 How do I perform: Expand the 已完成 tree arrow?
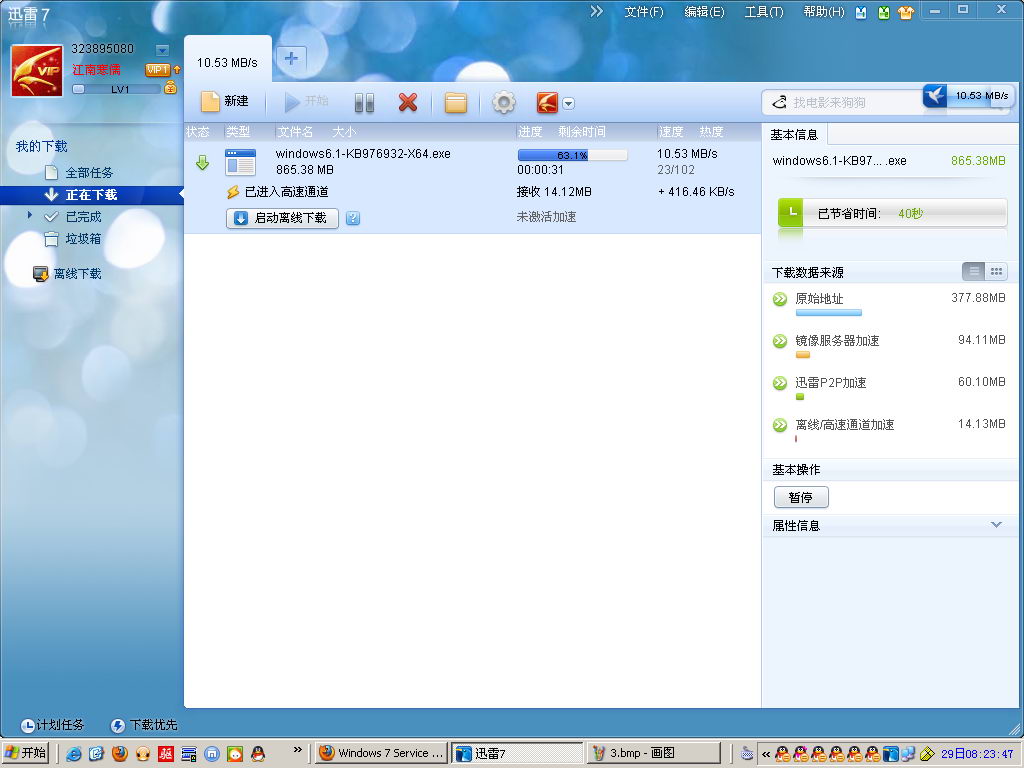coord(29,215)
